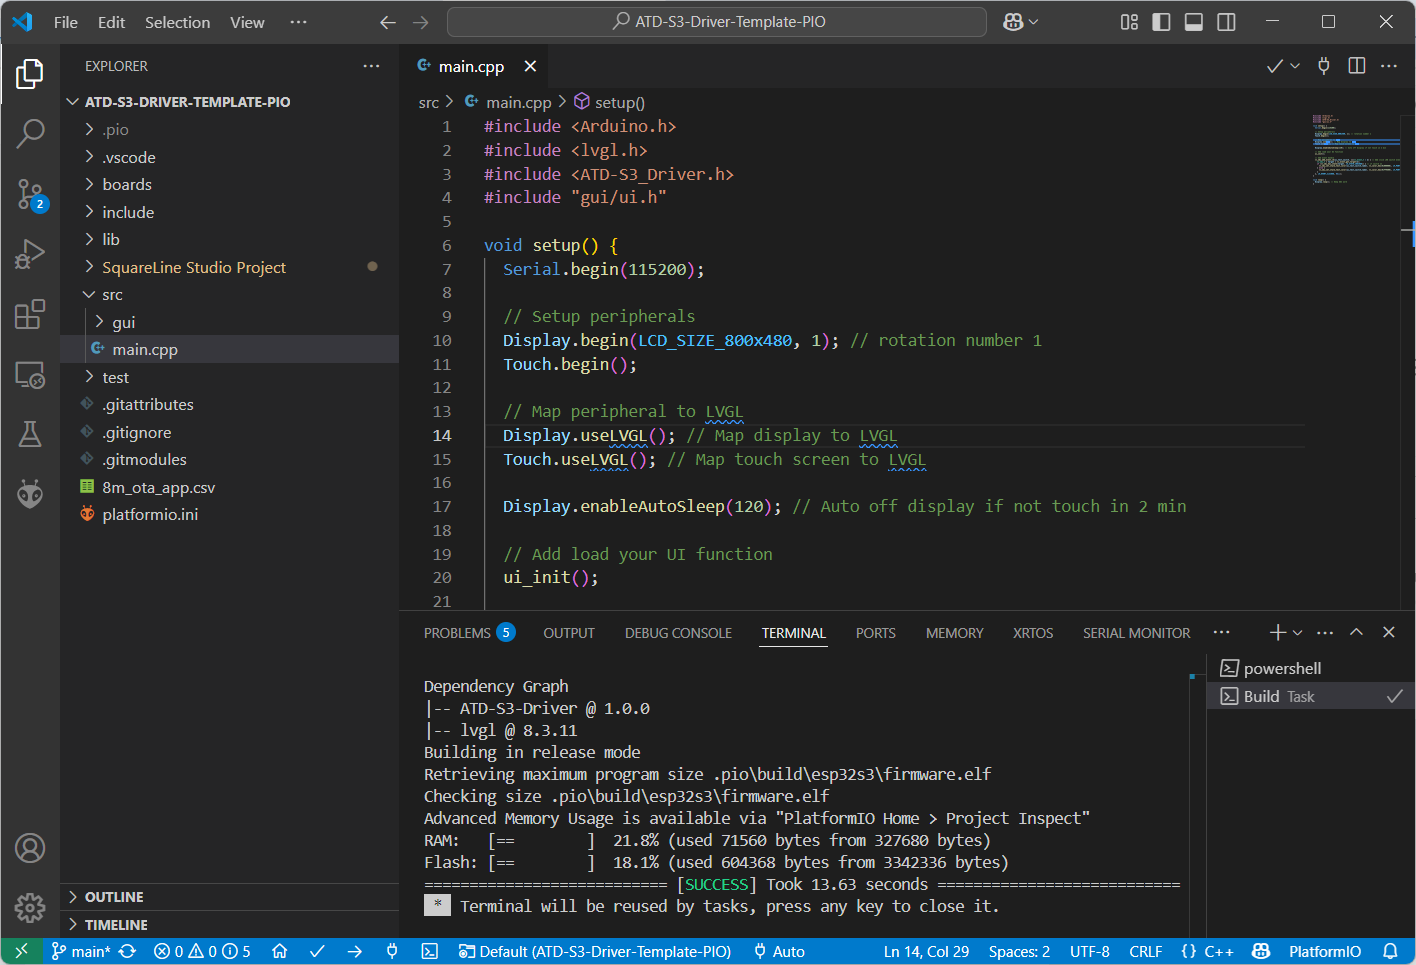Toggle the secondary side bar layout
Screen dimensions: 1416x965
pos(1226,22)
